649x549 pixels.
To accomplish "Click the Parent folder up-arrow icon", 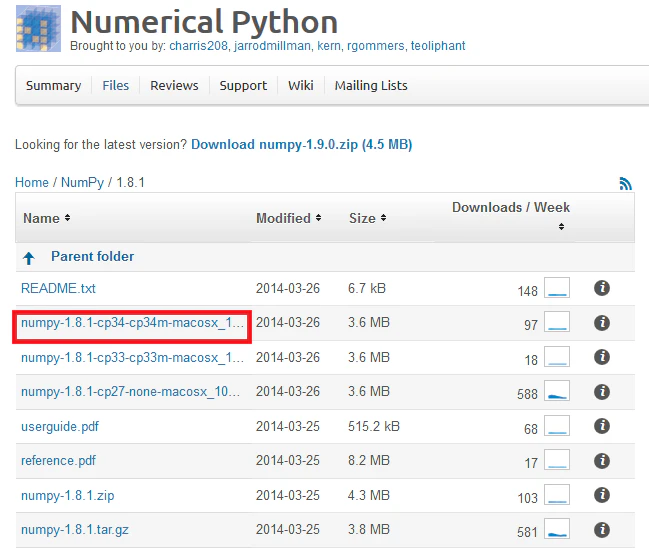I will coord(29,258).
